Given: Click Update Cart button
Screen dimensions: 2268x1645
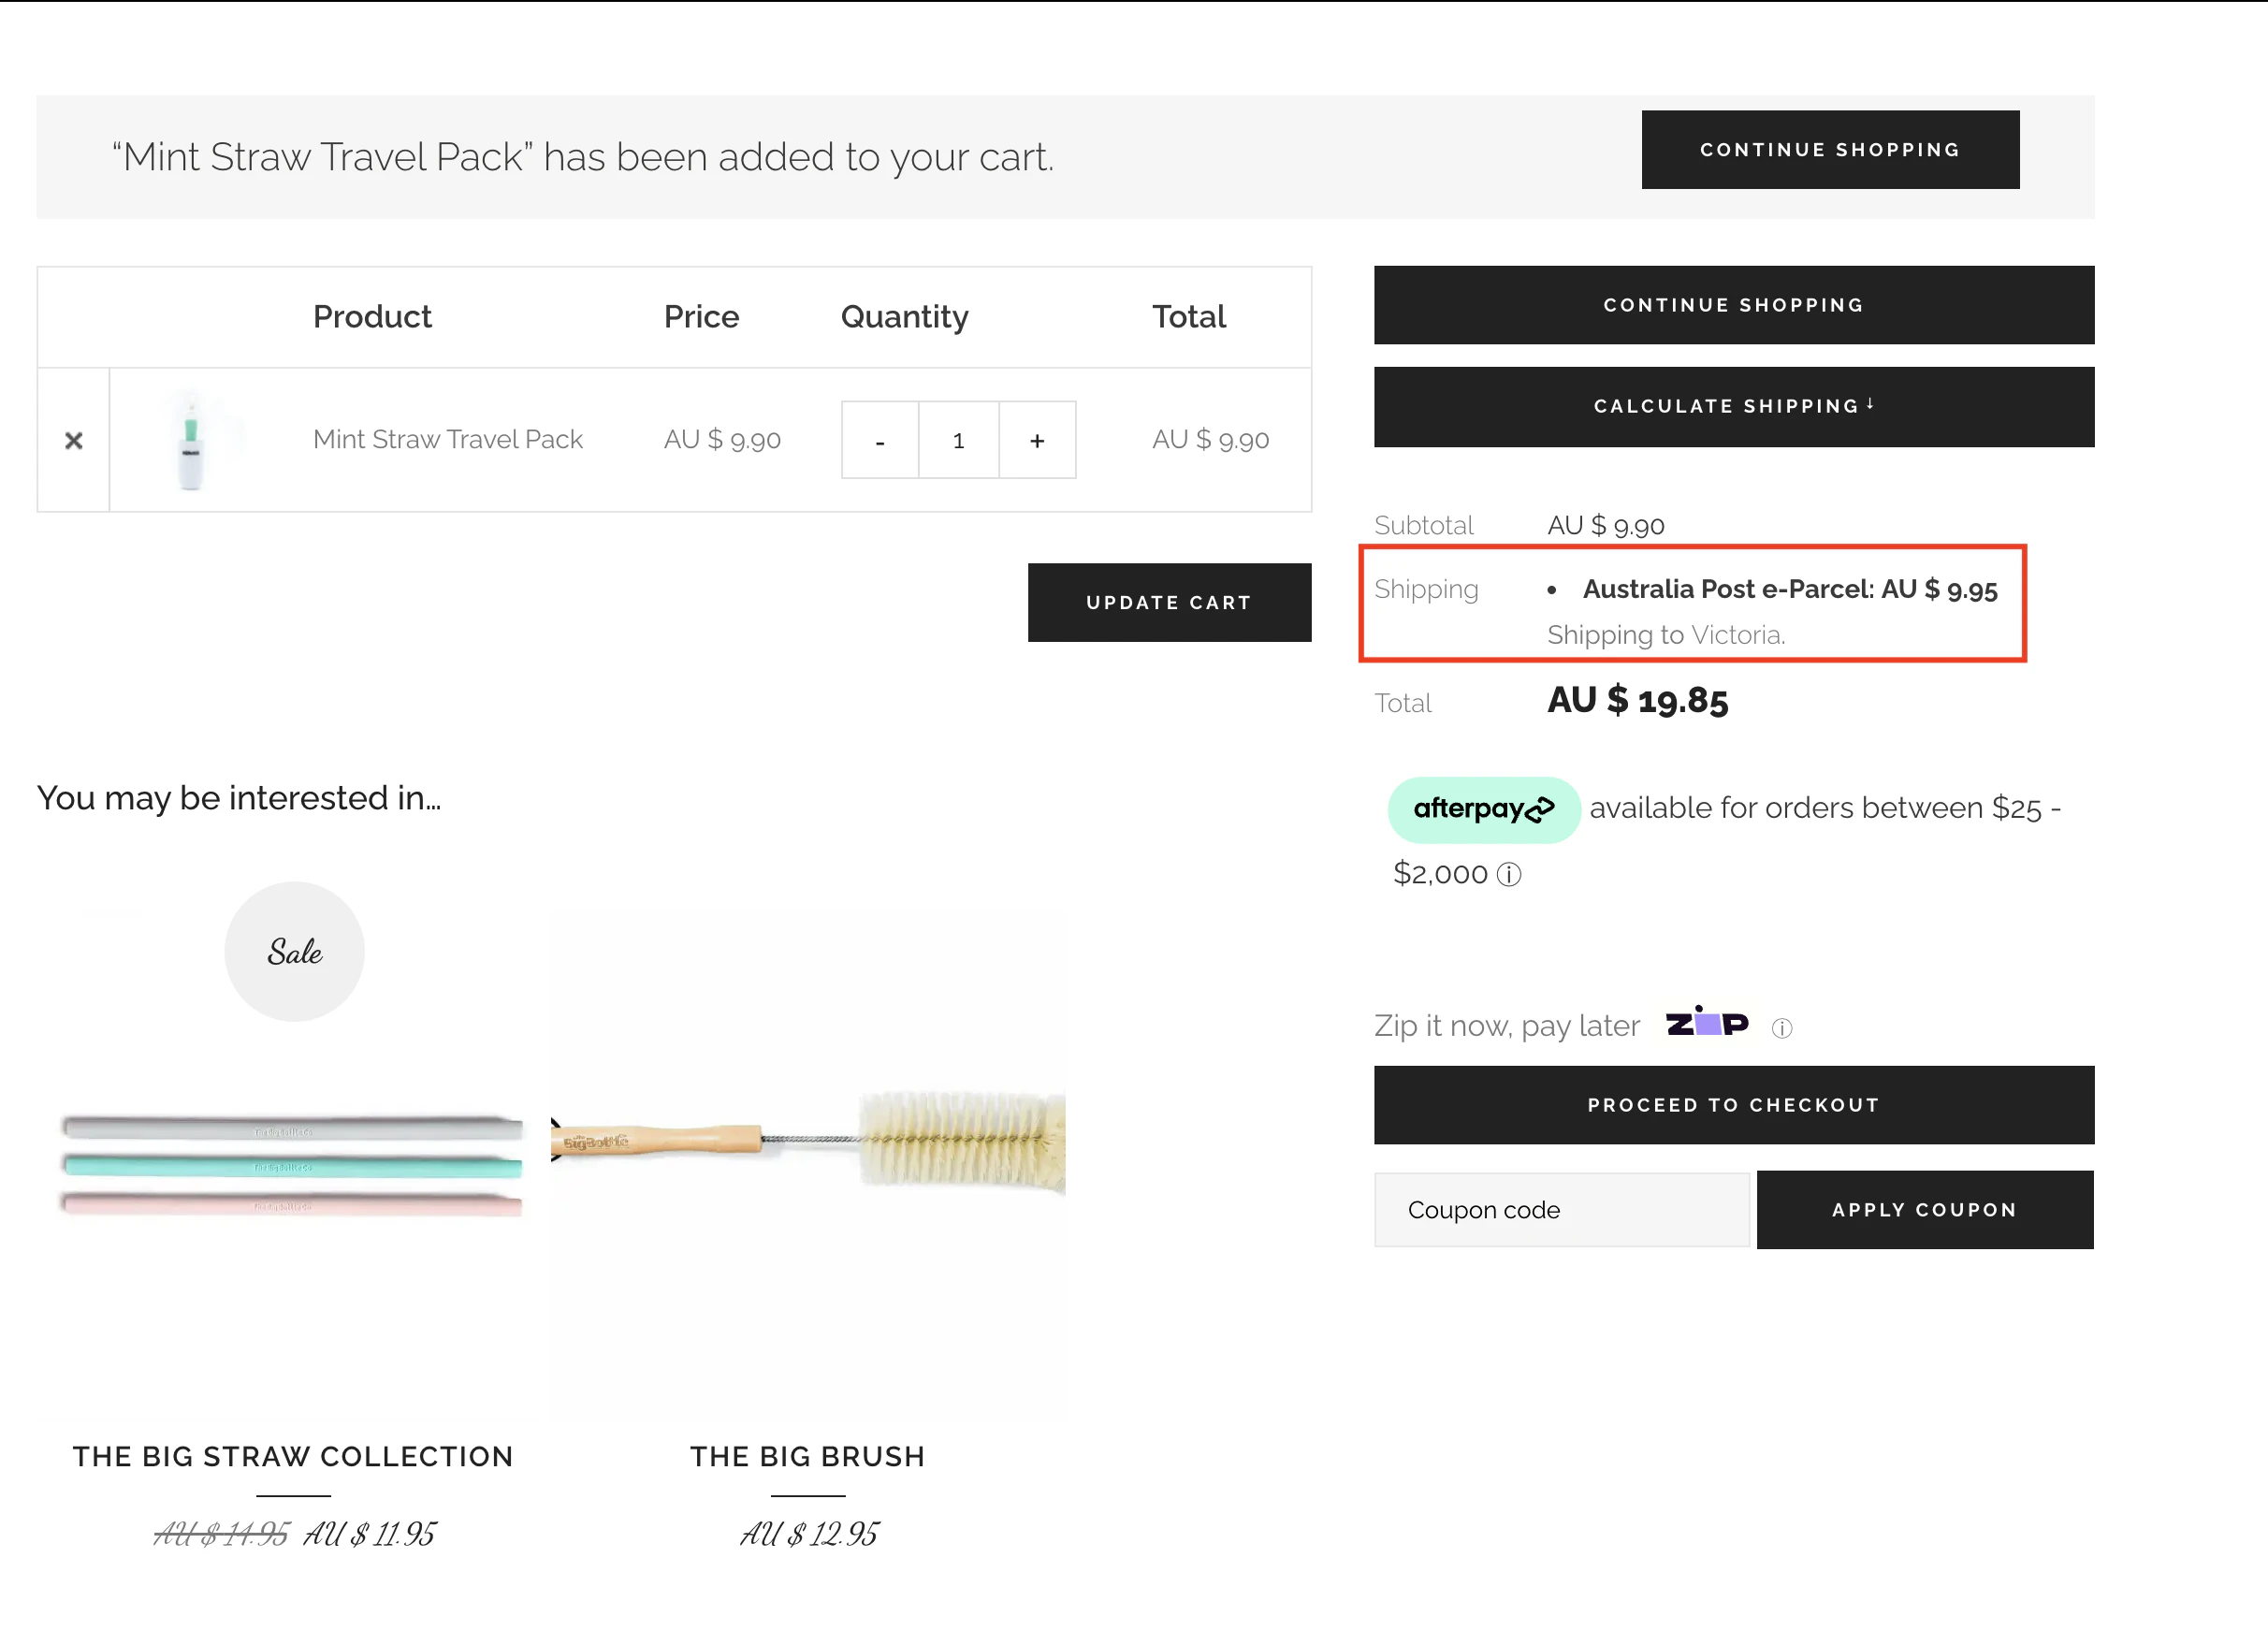Looking at the screenshot, I should [1169, 602].
